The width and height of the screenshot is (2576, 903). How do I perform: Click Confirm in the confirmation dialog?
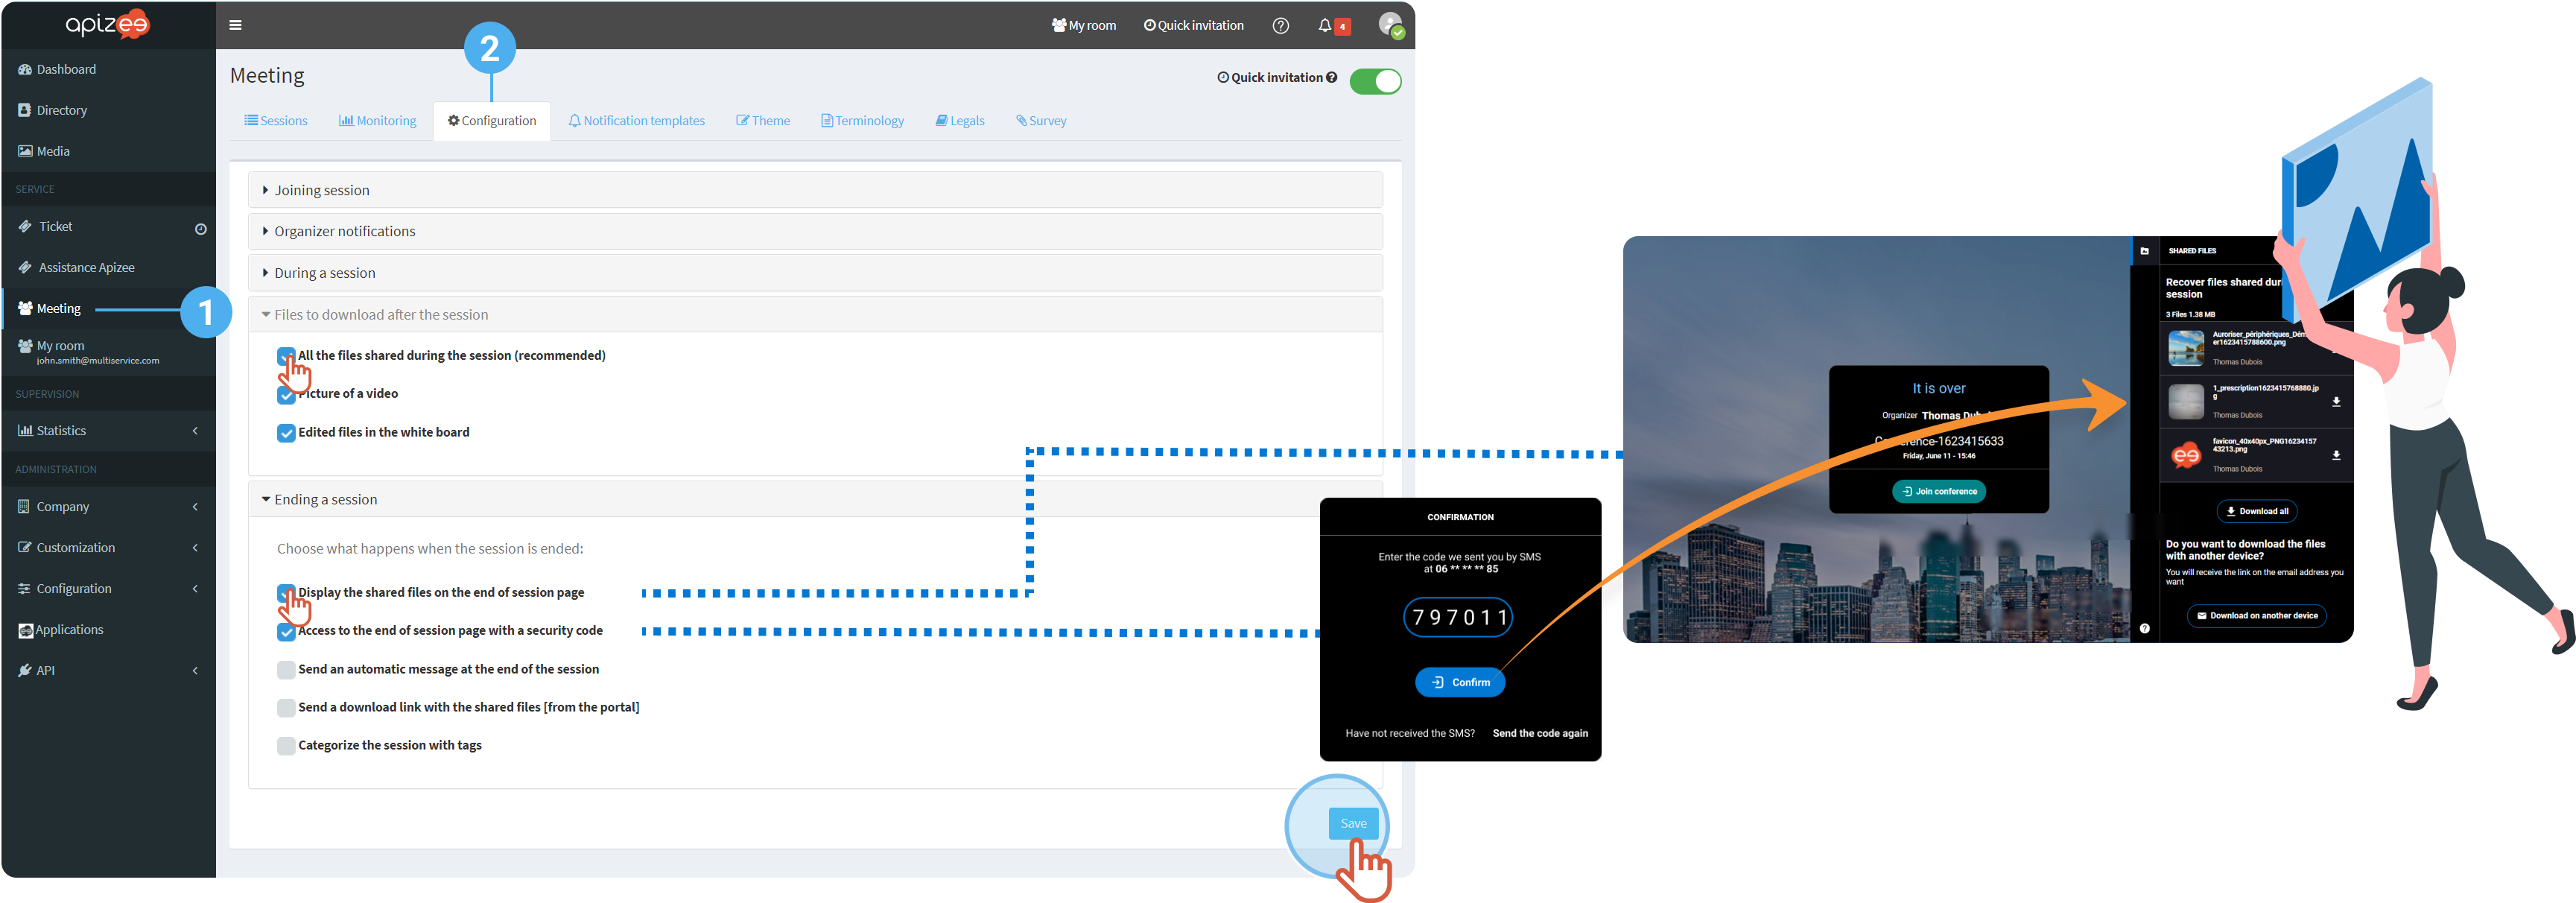click(1460, 682)
